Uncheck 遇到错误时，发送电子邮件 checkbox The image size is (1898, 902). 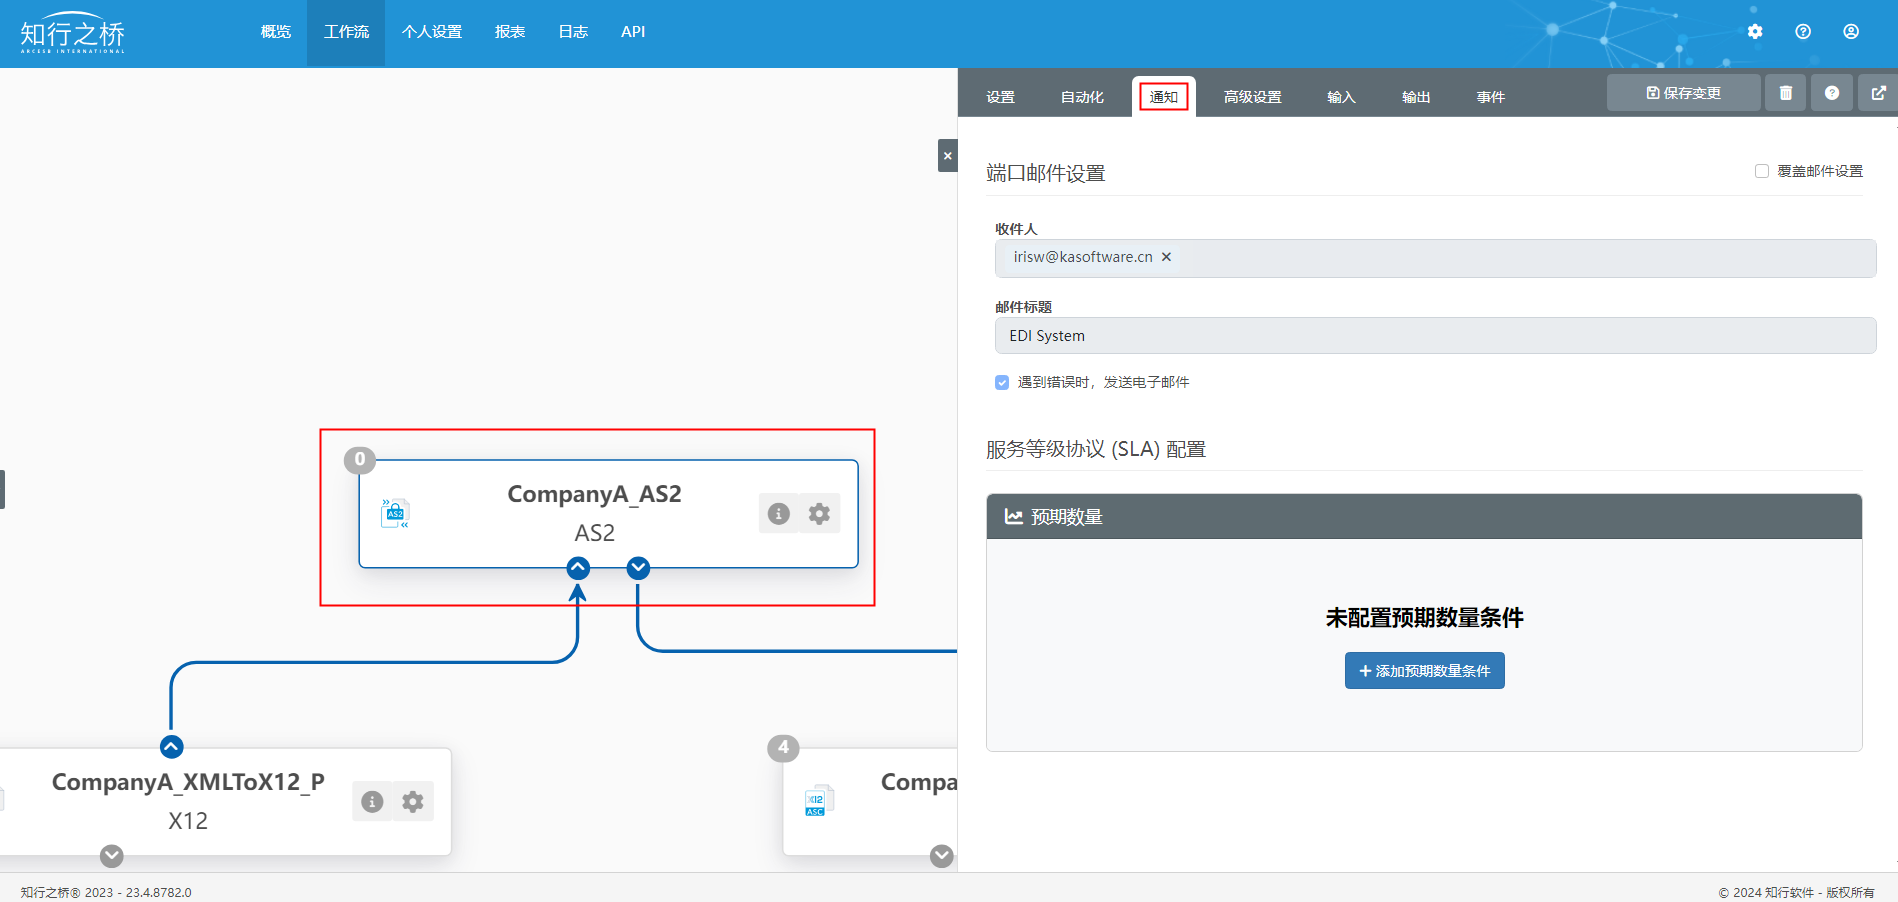1002,382
